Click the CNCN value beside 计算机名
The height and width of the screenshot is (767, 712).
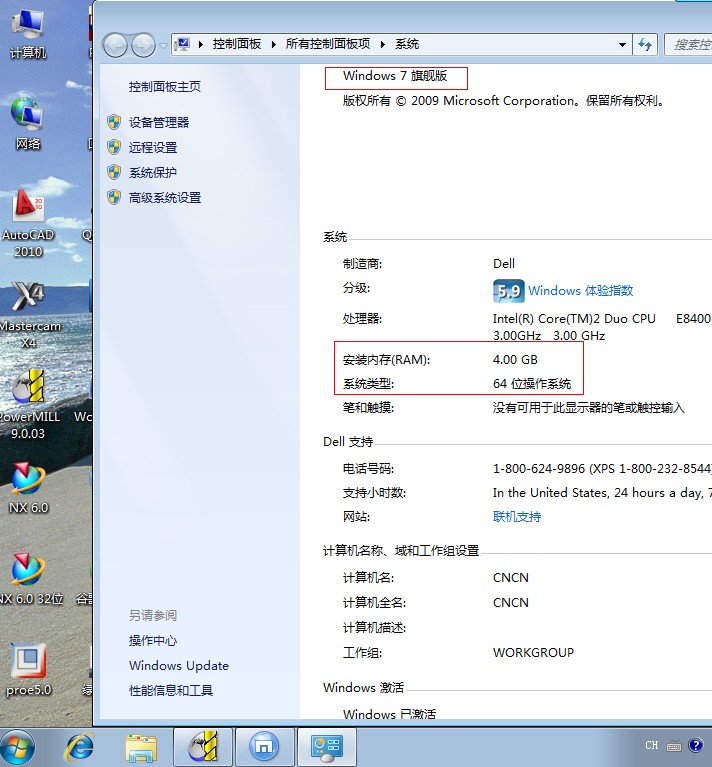point(511,578)
